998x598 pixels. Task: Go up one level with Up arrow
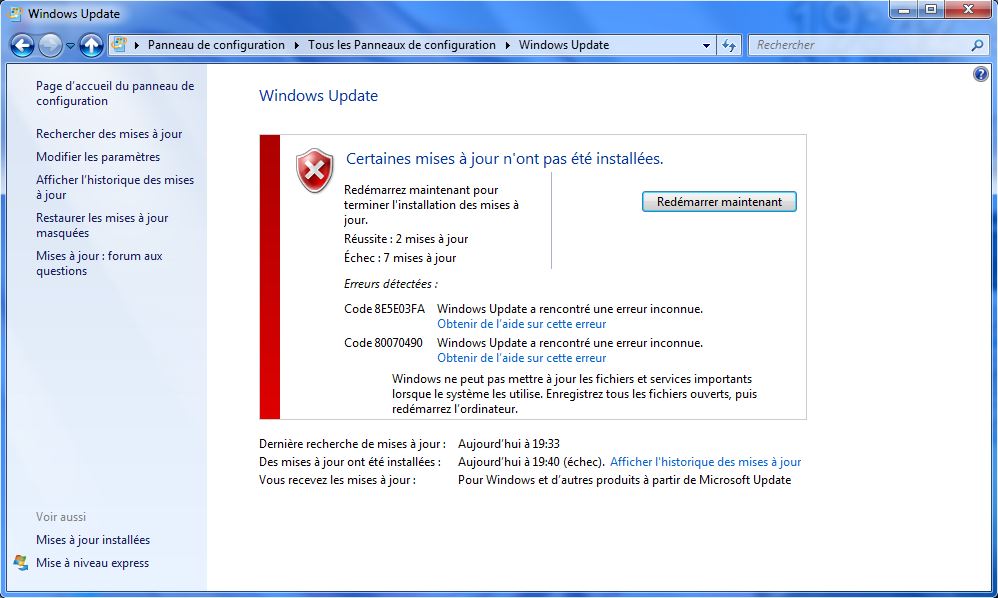pos(91,45)
